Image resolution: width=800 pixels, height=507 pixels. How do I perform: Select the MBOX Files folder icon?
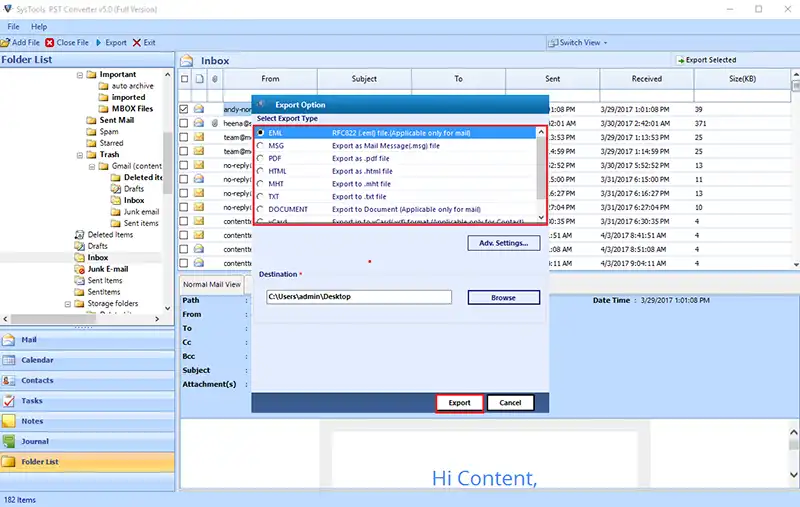104,109
